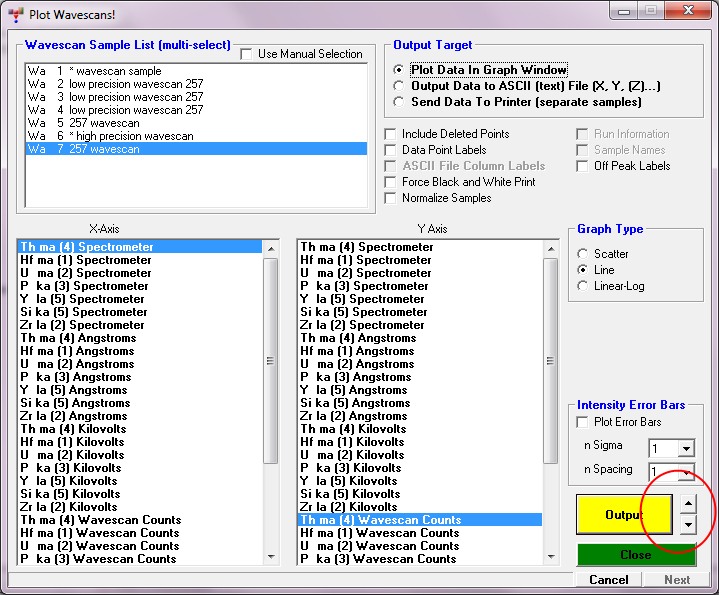The width and height of the screenshot is (719, 595).
Task: Select Linear-Log graph type
Action: [583, 286]
